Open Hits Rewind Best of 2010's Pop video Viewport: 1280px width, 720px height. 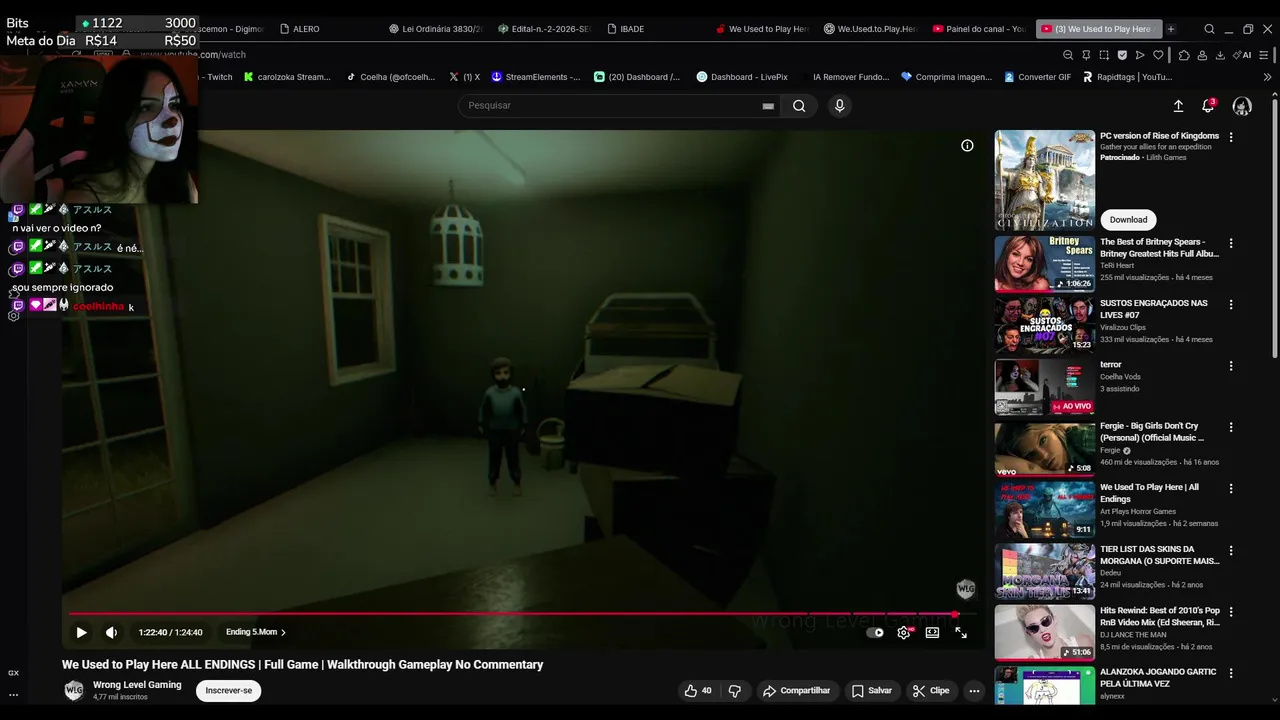tap(1045, 632)
